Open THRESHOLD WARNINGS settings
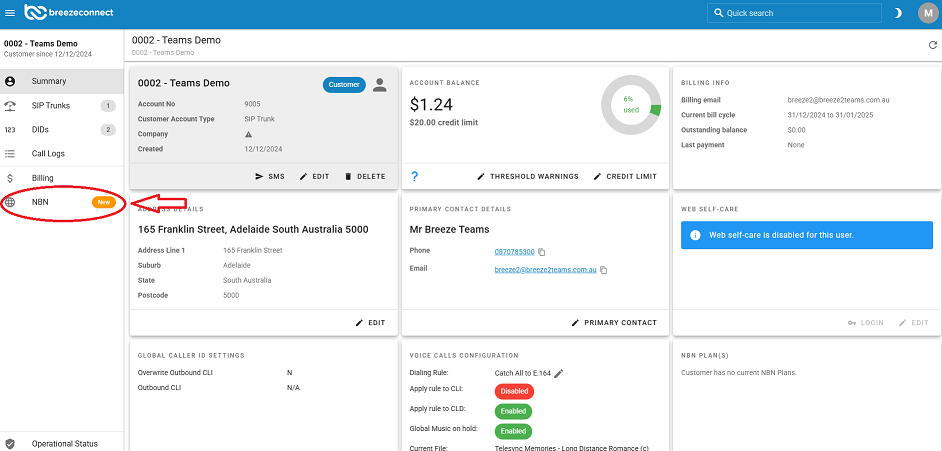This screenshot has height=451, width=942. click(x=527, y=177)
